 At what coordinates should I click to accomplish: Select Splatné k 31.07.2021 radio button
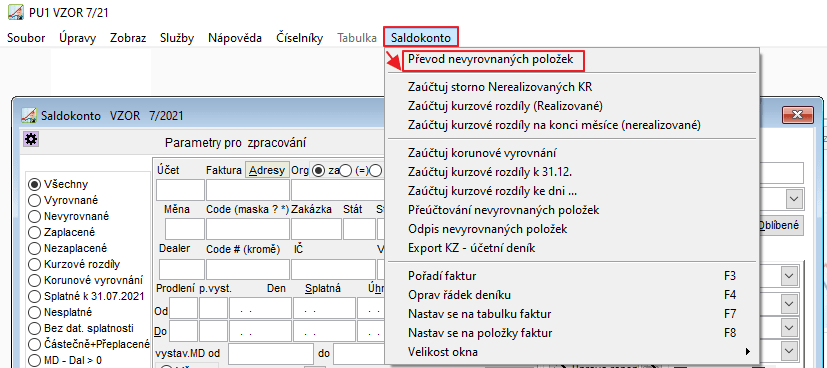tap(34, 296)
